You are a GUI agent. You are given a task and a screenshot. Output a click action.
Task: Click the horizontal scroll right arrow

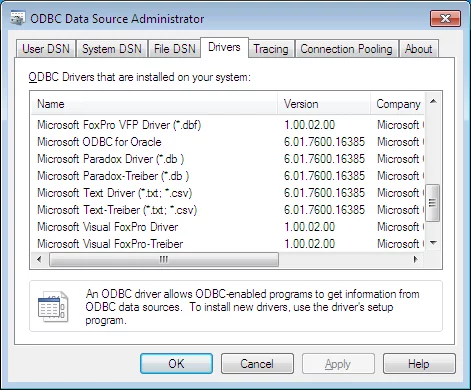[x=415, y=259]
